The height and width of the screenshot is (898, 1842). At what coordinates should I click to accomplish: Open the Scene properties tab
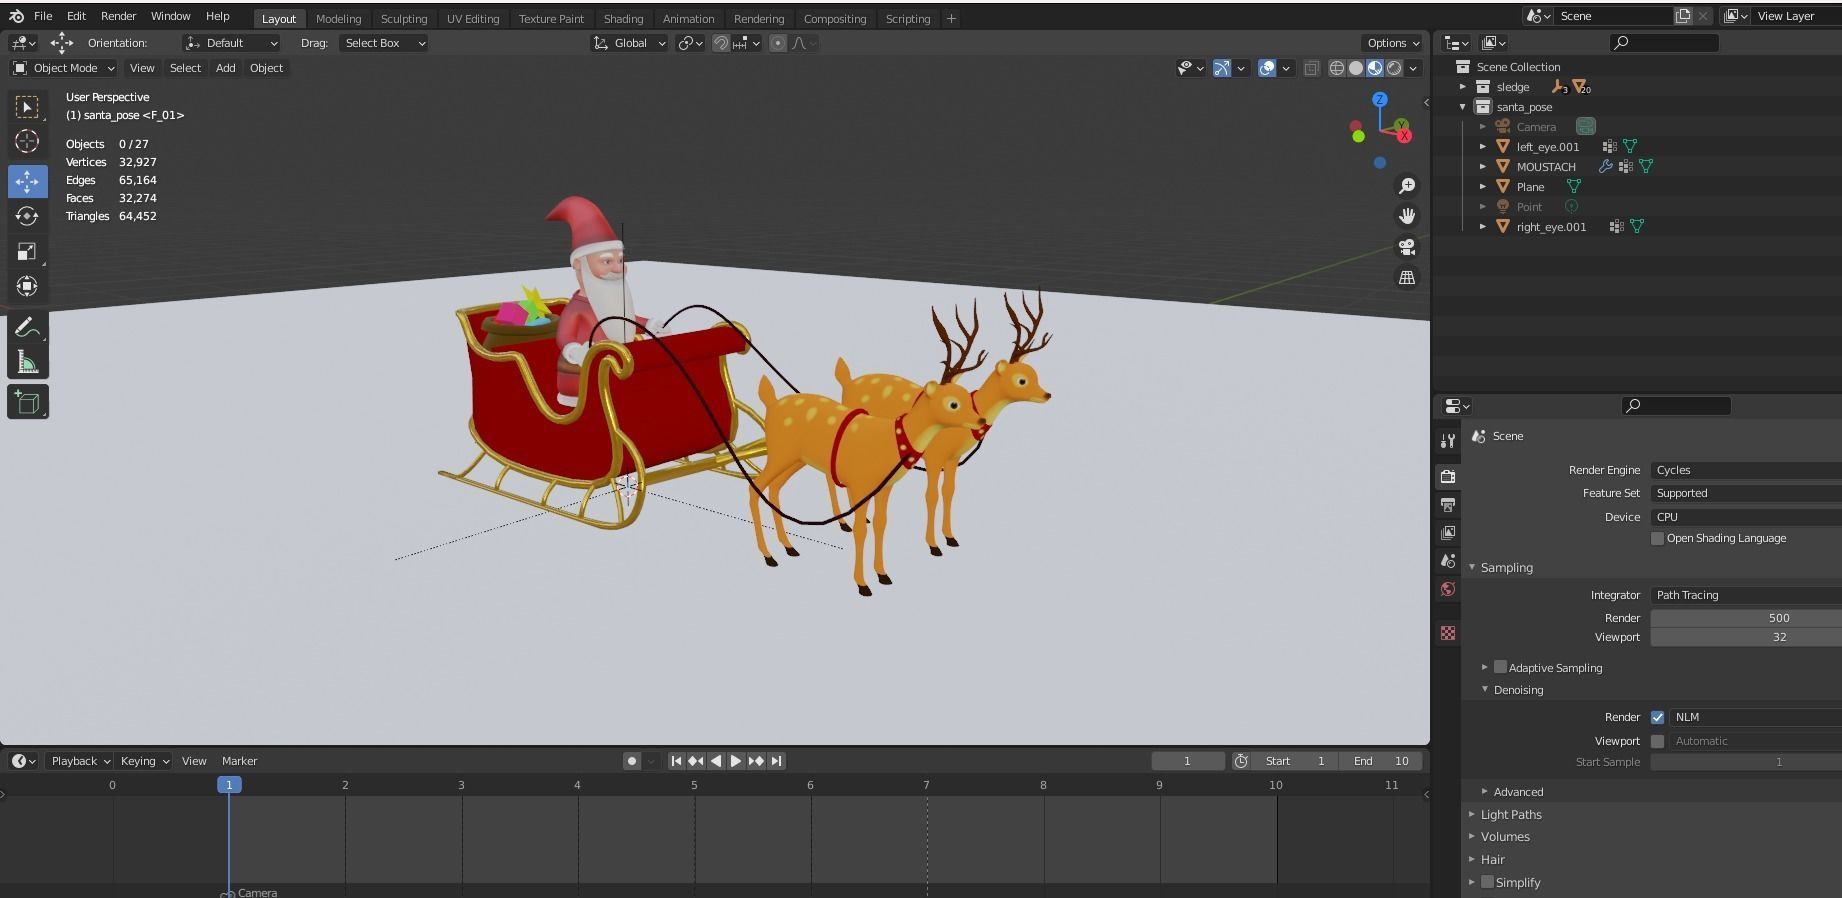pos(1448,561)
